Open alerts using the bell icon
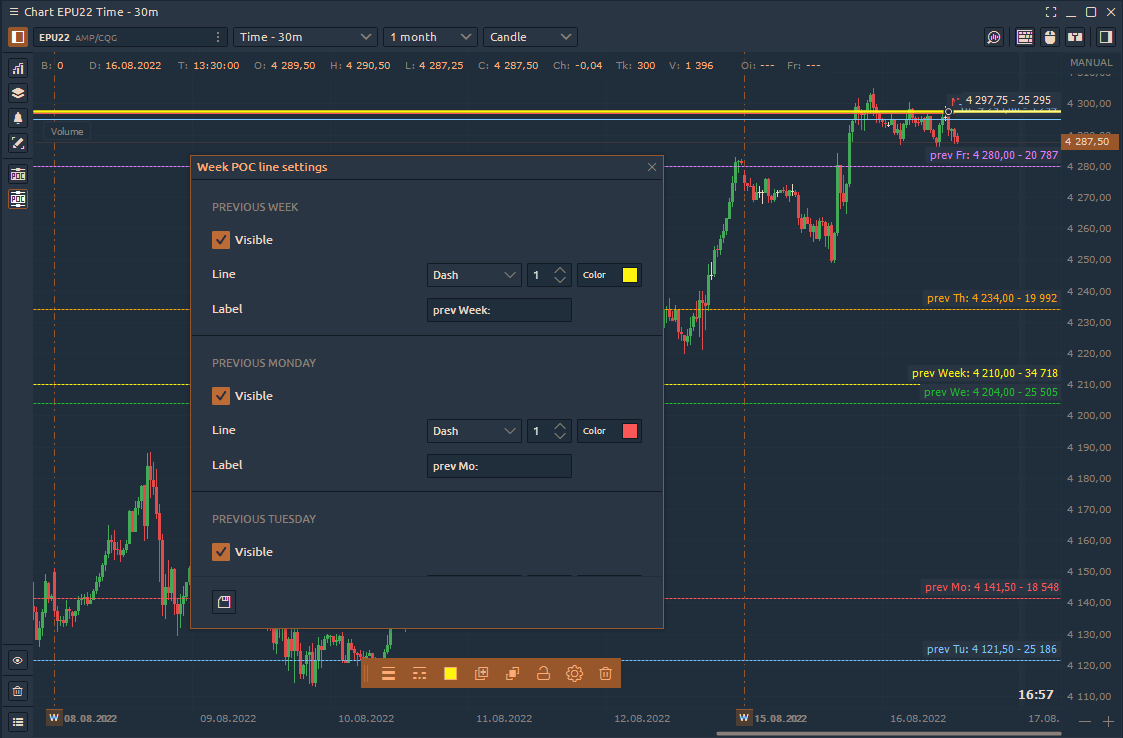The image size is (1123, 738). [17, 118]
